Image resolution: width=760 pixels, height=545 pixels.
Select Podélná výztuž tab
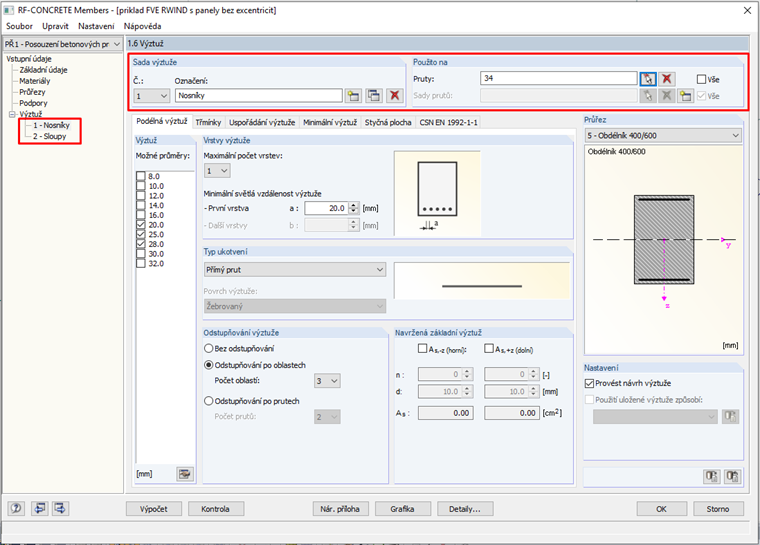pyautogui.click(x=162, y=121)
